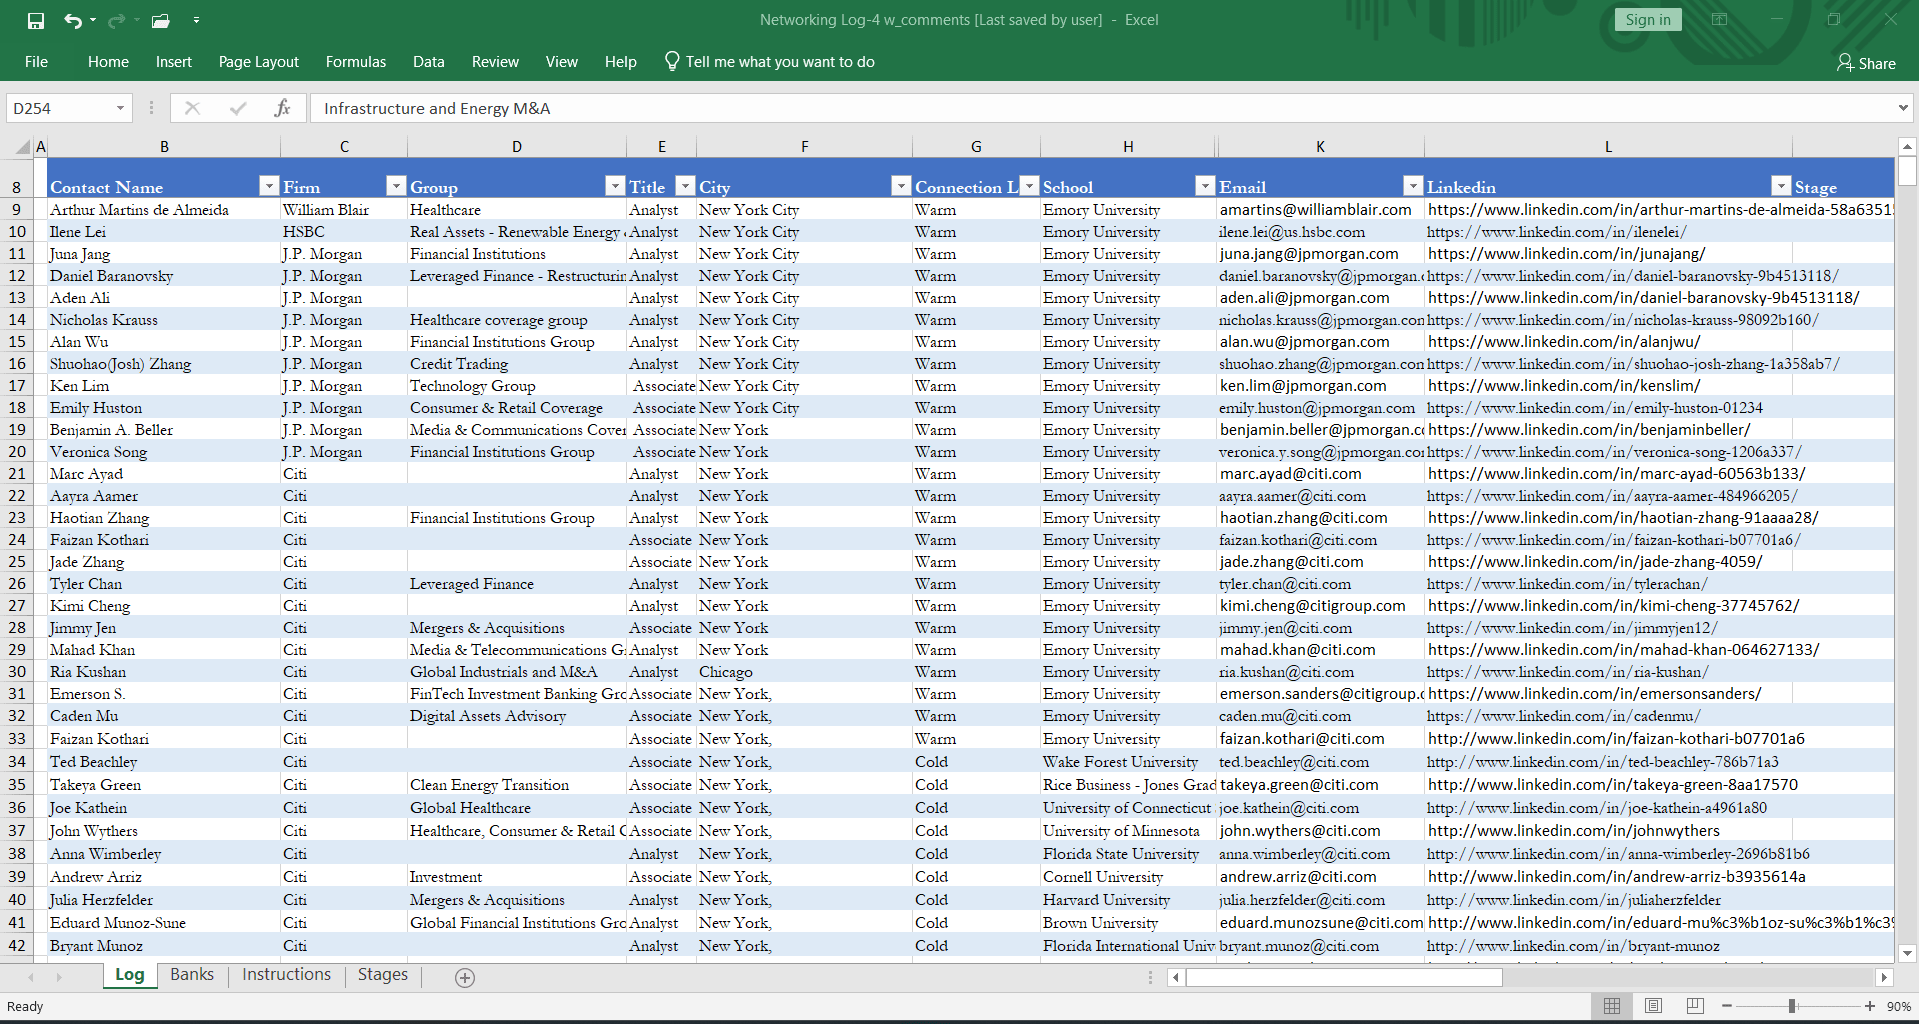Expand the formula bar chevron
1919x1024 pixels.
(x=1903, y=108)
